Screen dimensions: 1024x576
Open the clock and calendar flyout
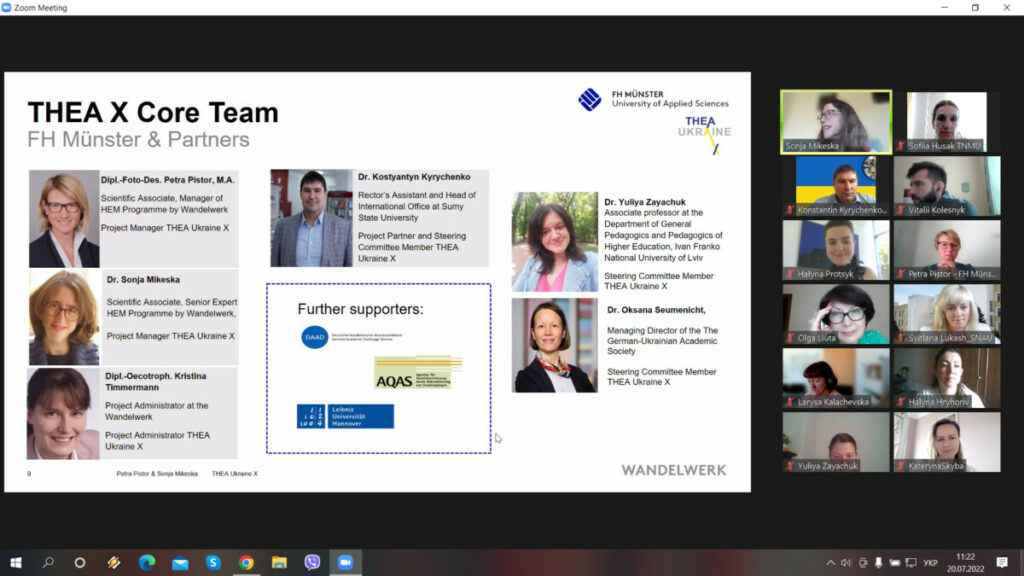(x=965, y=563)
